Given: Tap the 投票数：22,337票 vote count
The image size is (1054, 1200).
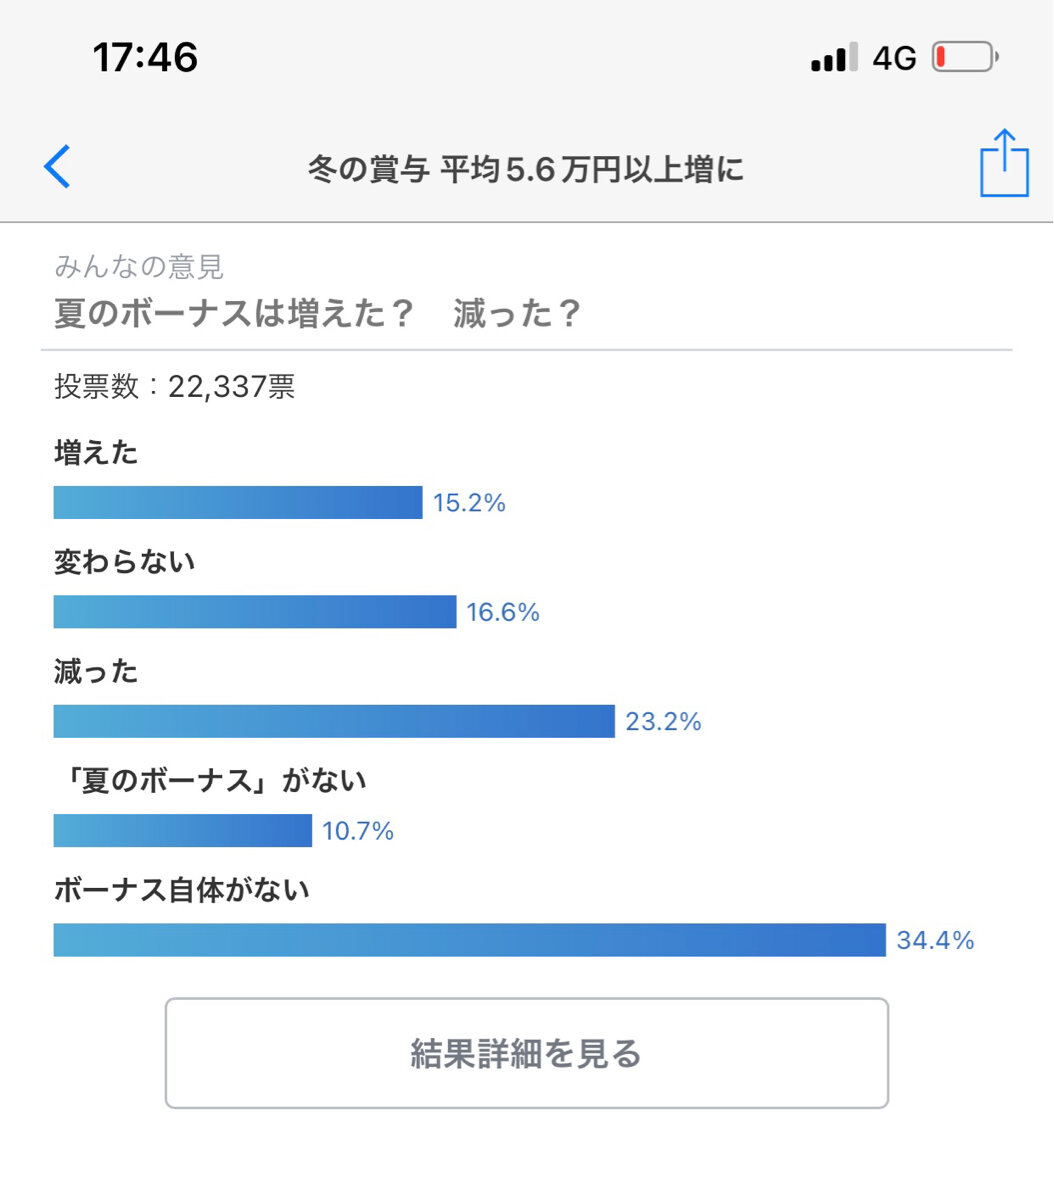Looking at the screenshot, I should [x=175, y=387].
